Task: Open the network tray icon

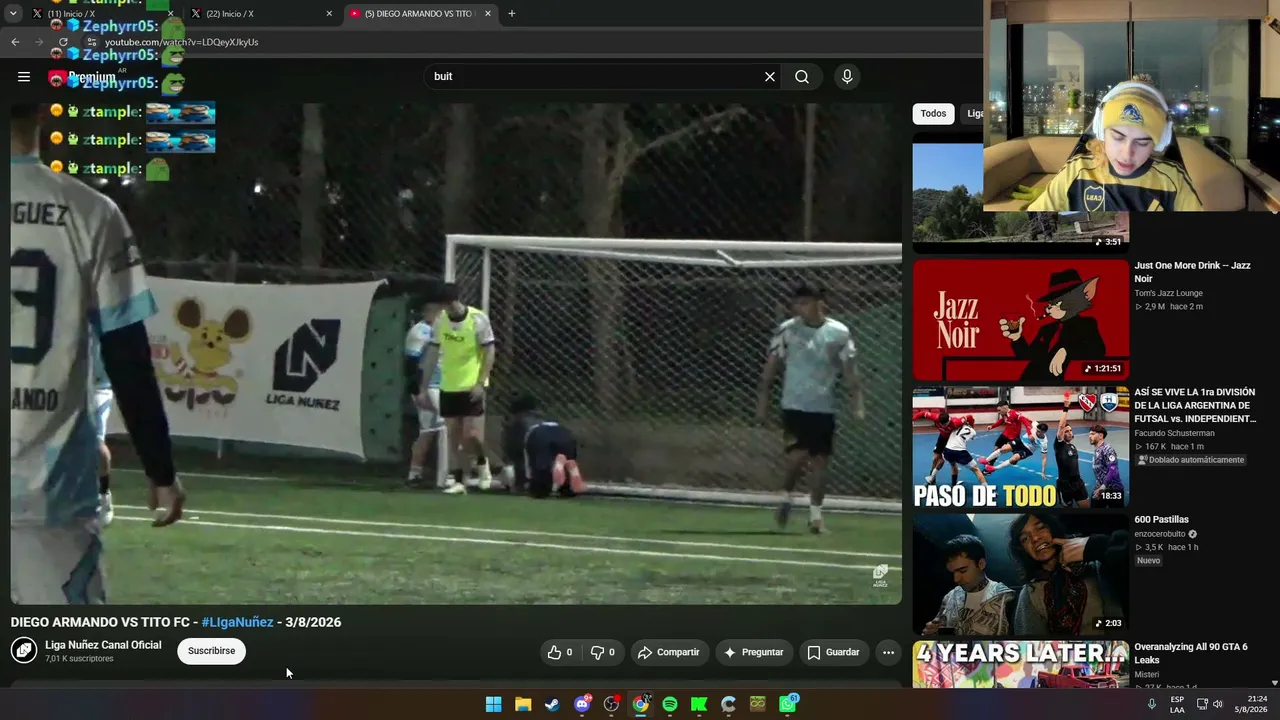Action: point(1202,704)
